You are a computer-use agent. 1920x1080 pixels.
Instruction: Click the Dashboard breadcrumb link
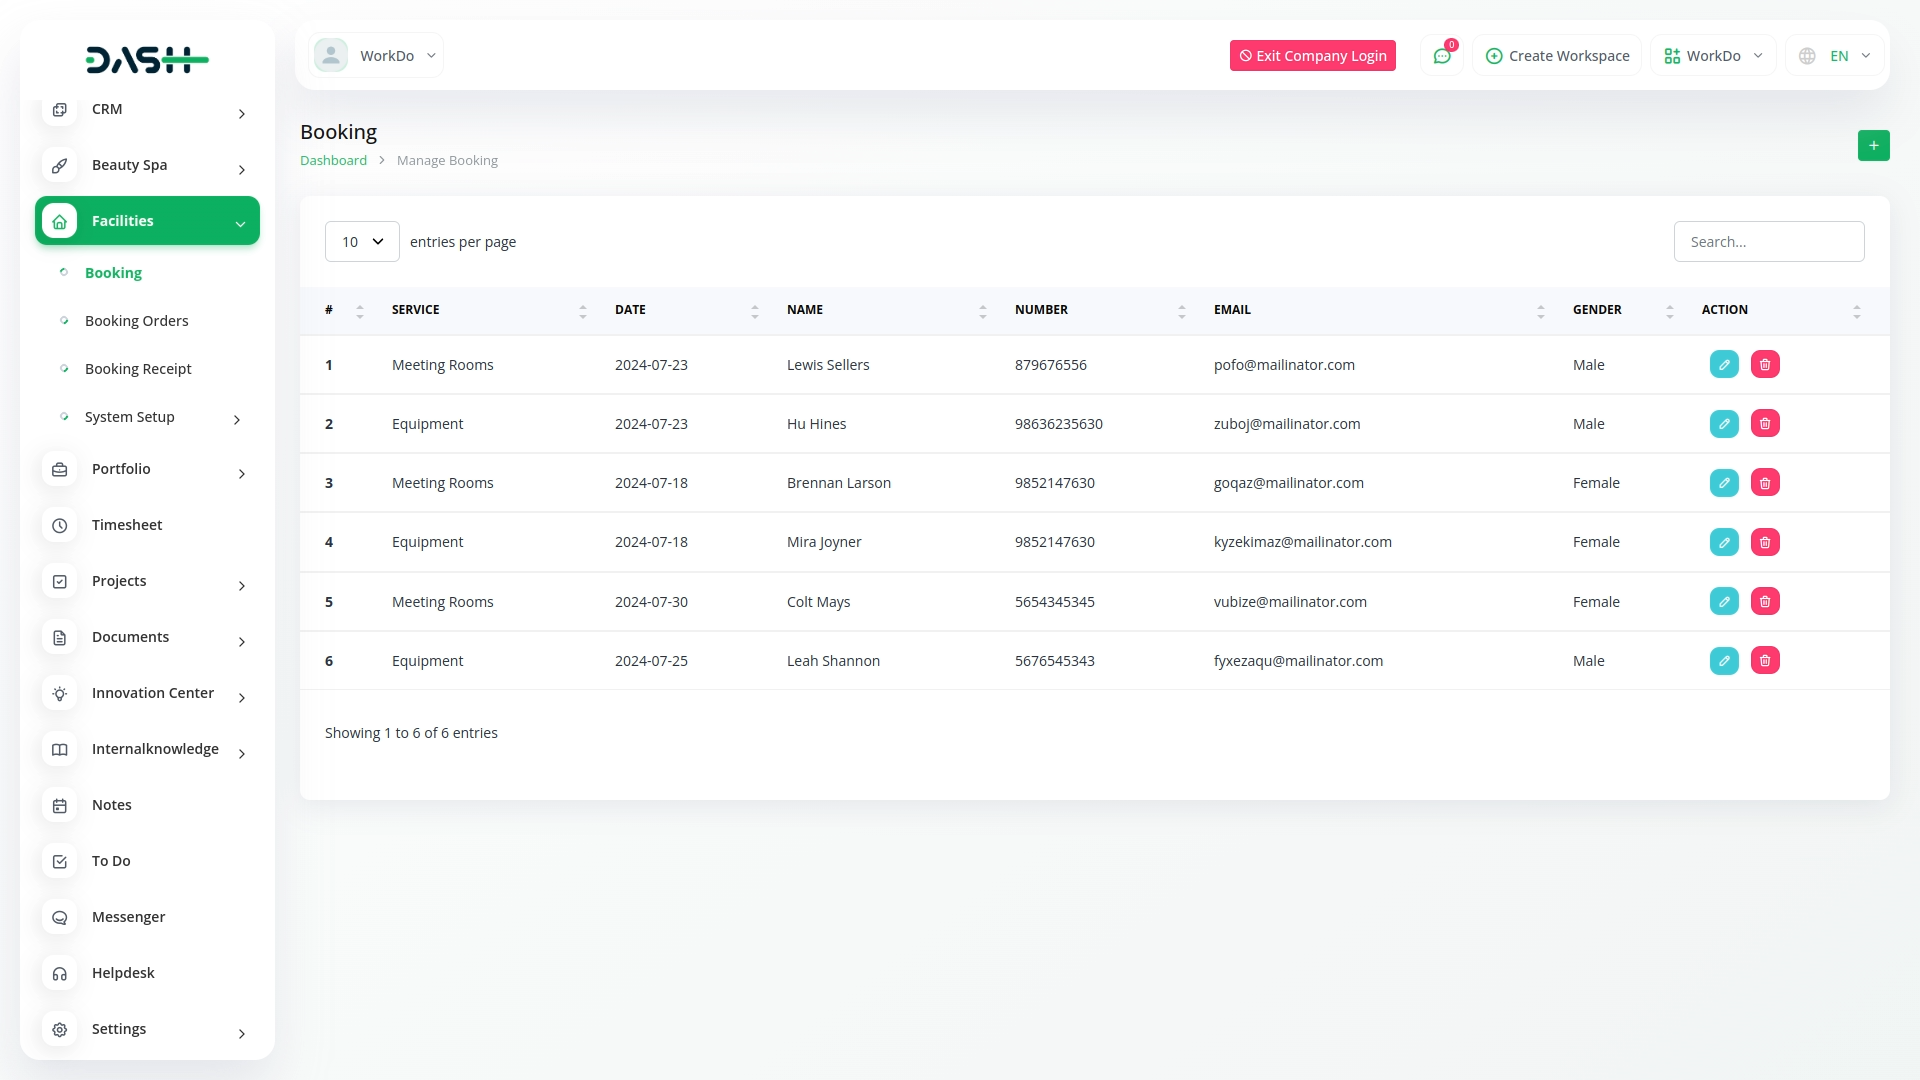333,161
